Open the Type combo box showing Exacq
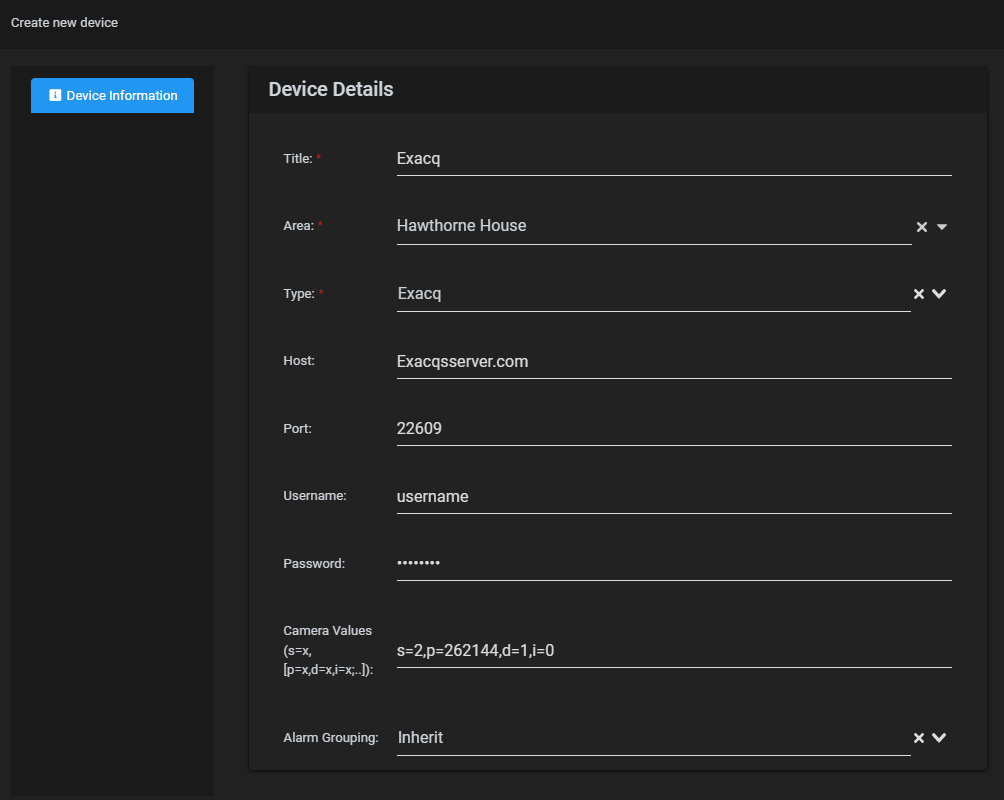This screenshot has width=1004, height=800. 653,294
